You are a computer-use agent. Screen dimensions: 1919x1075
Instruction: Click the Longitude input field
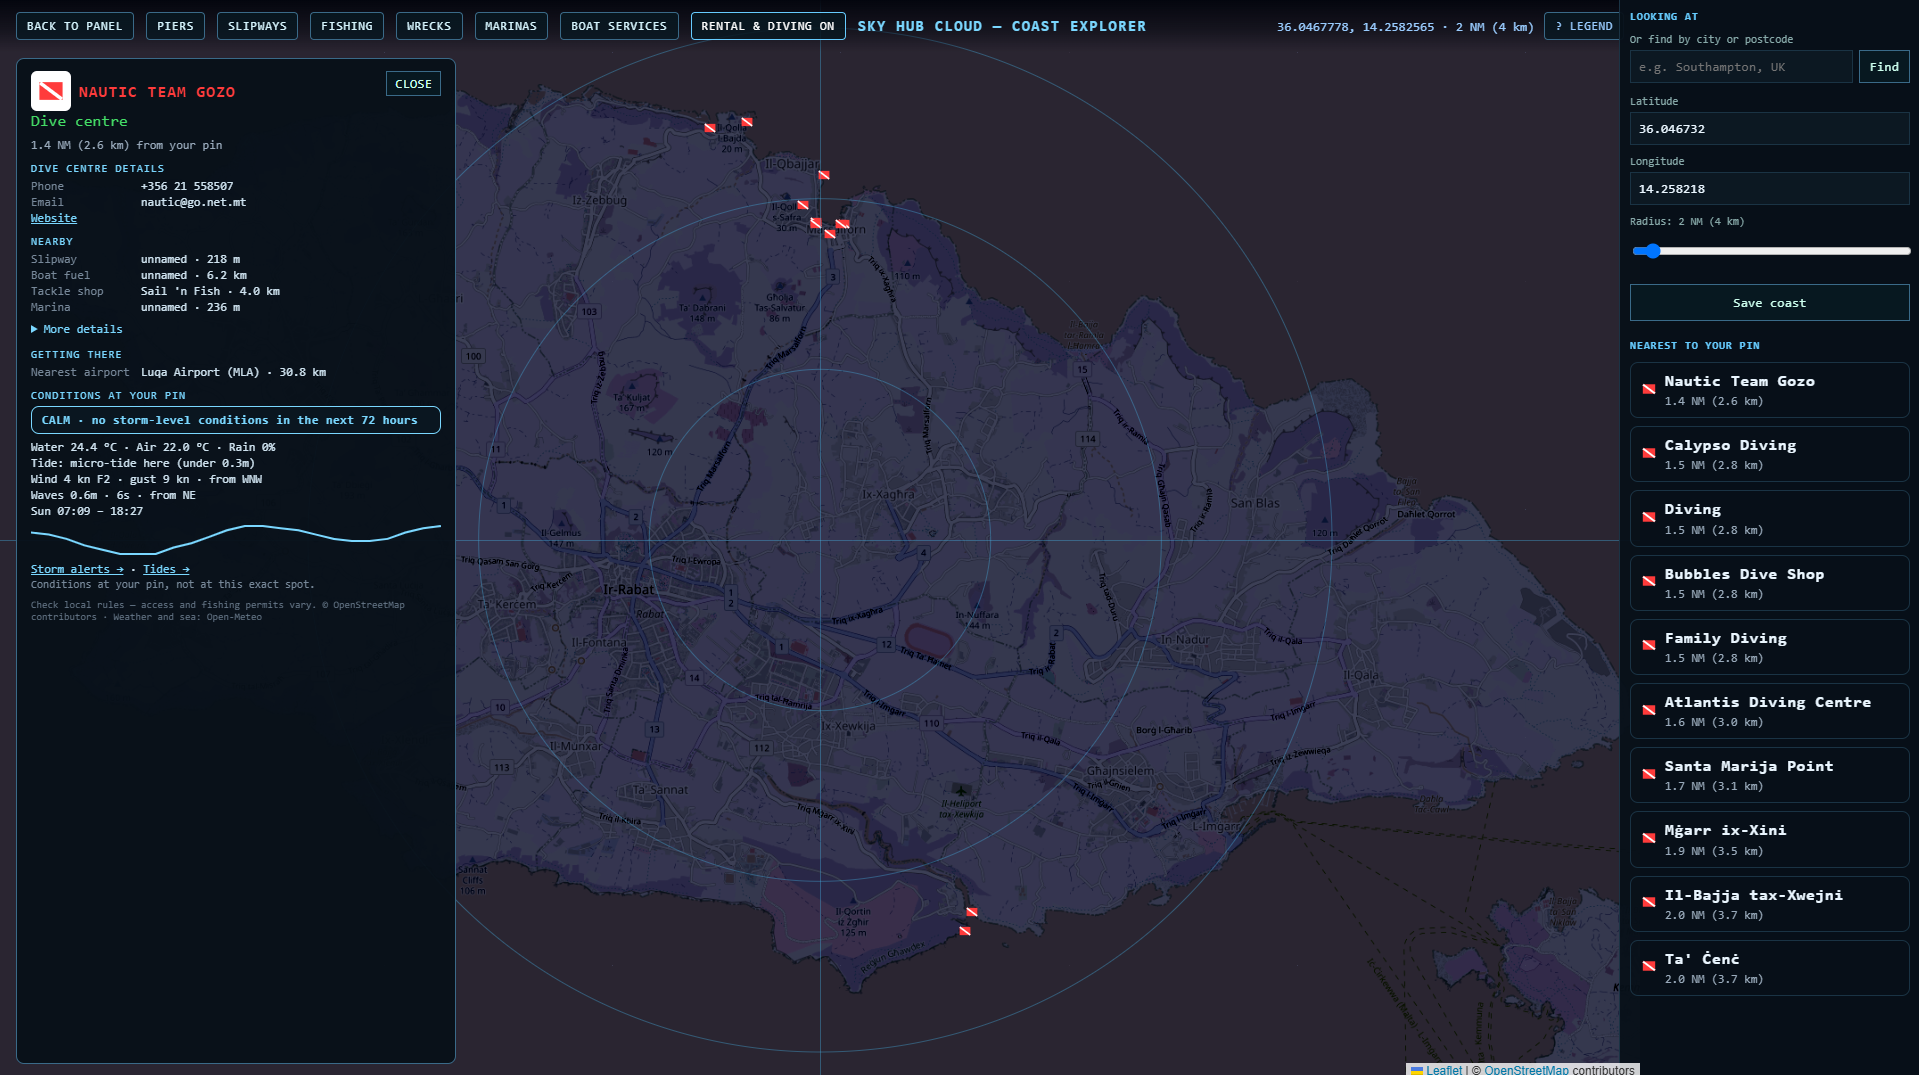click(1769, 189)
